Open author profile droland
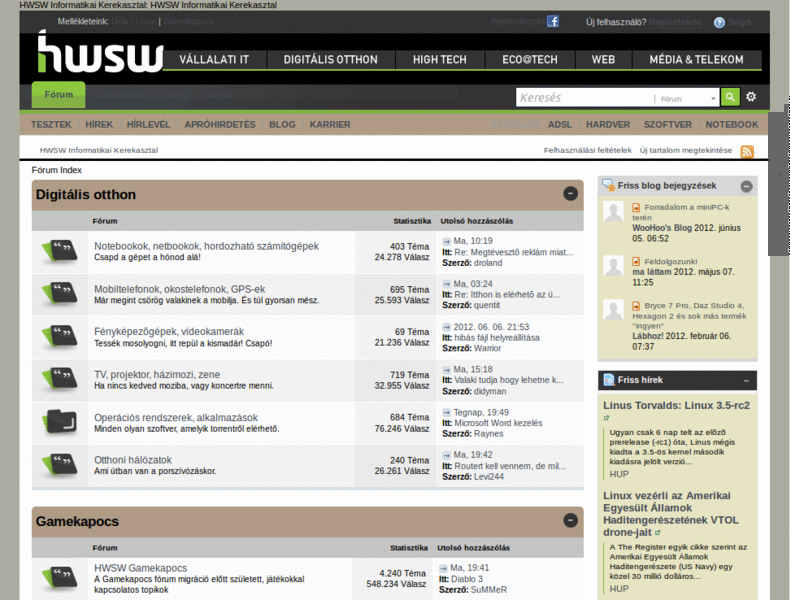Screen dimensions: 800x600 [x=488, y=263]
